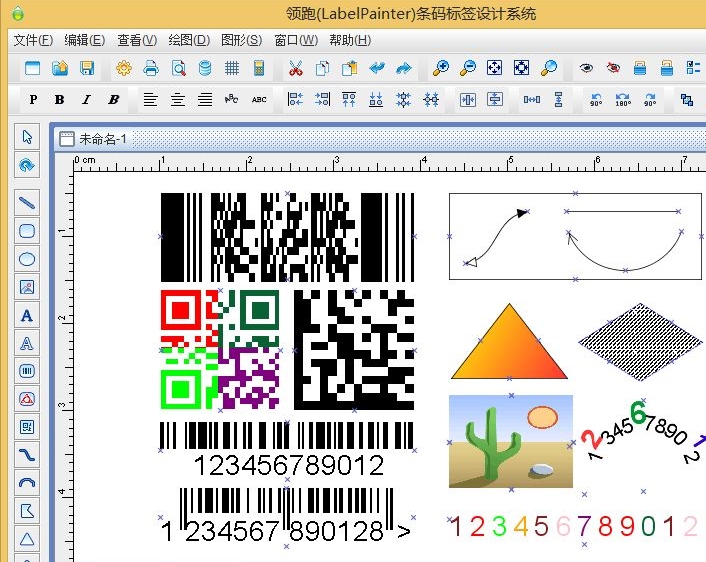Image resolution: width=706 pixels, height=562 pixels.
Task: Click the database cylinder icon
Action: pyautogui.click(x=205, y=68)
